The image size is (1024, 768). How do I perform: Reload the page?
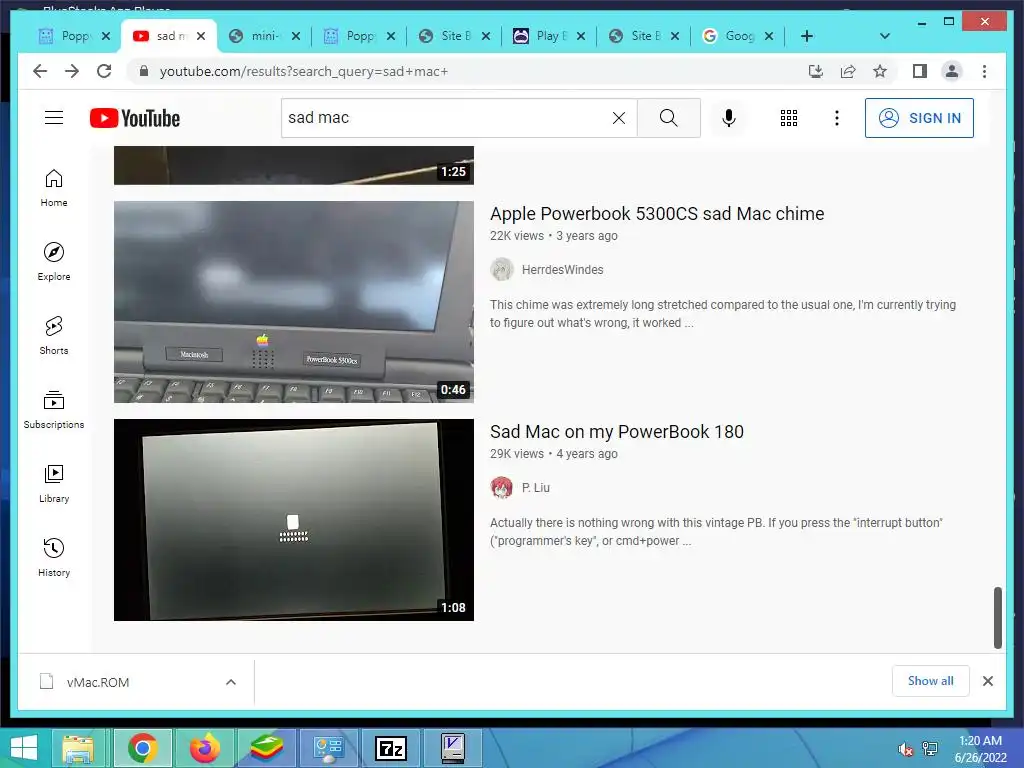pos(104,71)
